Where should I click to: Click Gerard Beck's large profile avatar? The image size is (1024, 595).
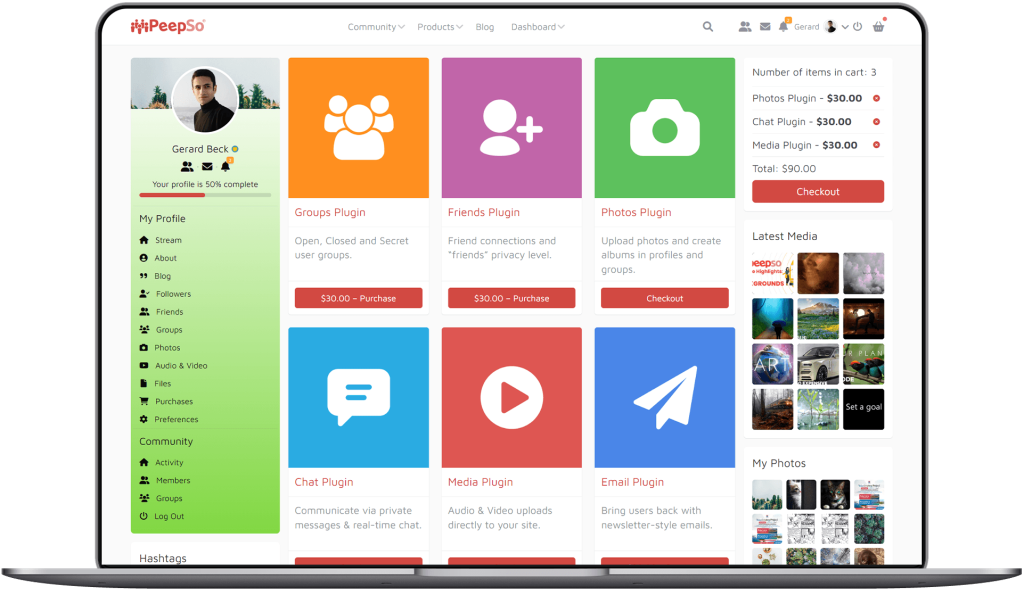tap(204, 100)
